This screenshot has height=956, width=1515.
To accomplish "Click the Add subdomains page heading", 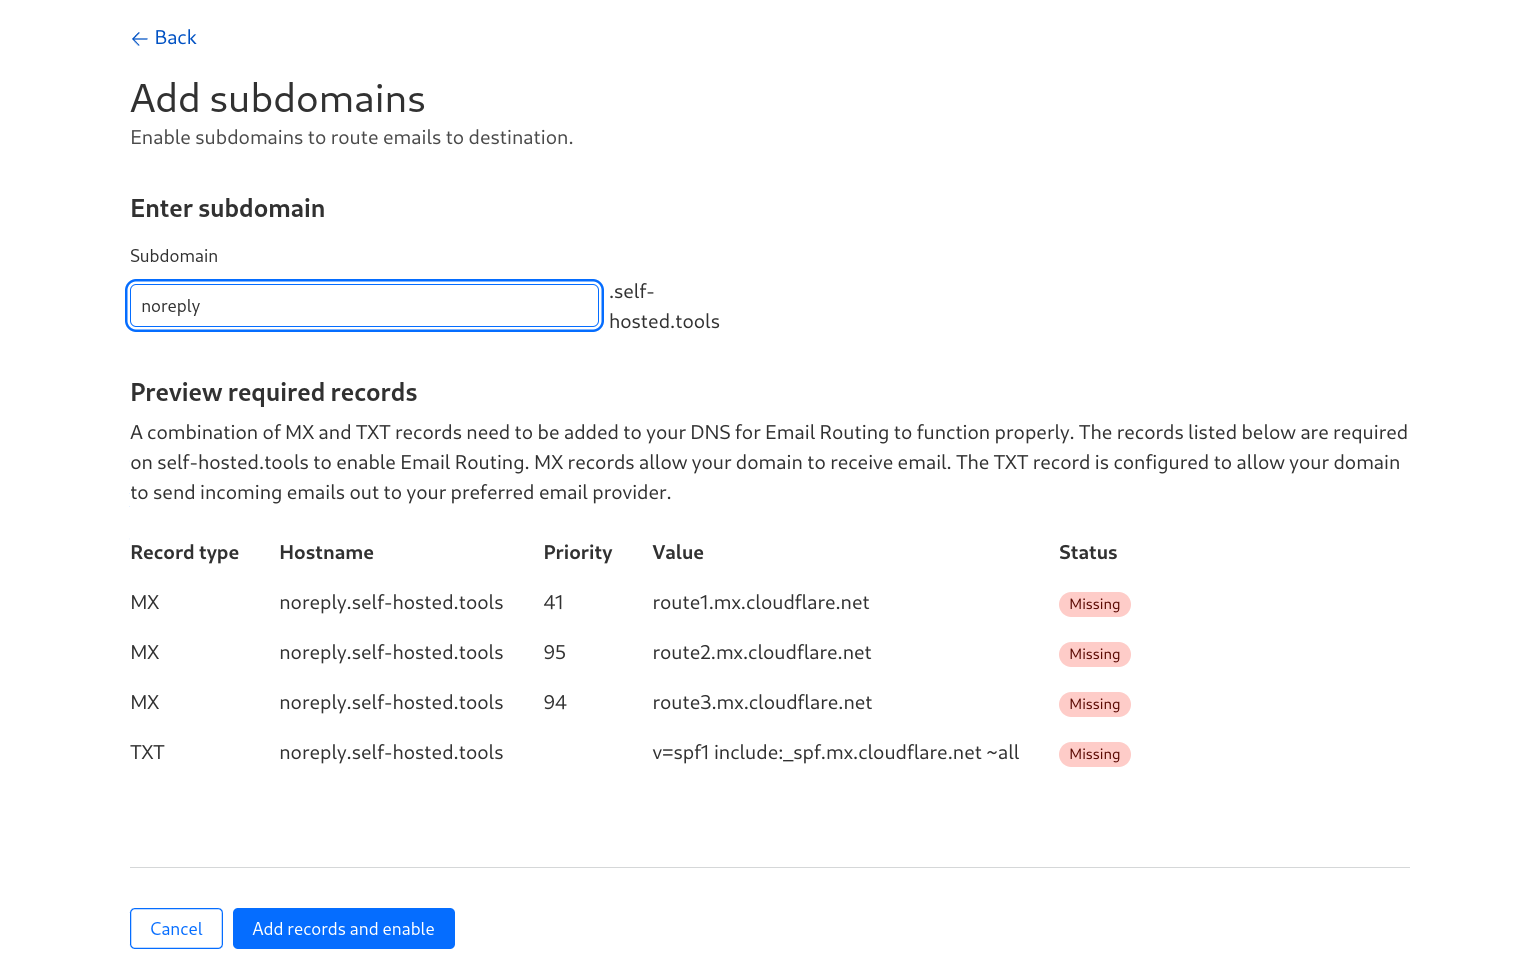I will click(278, 99).
